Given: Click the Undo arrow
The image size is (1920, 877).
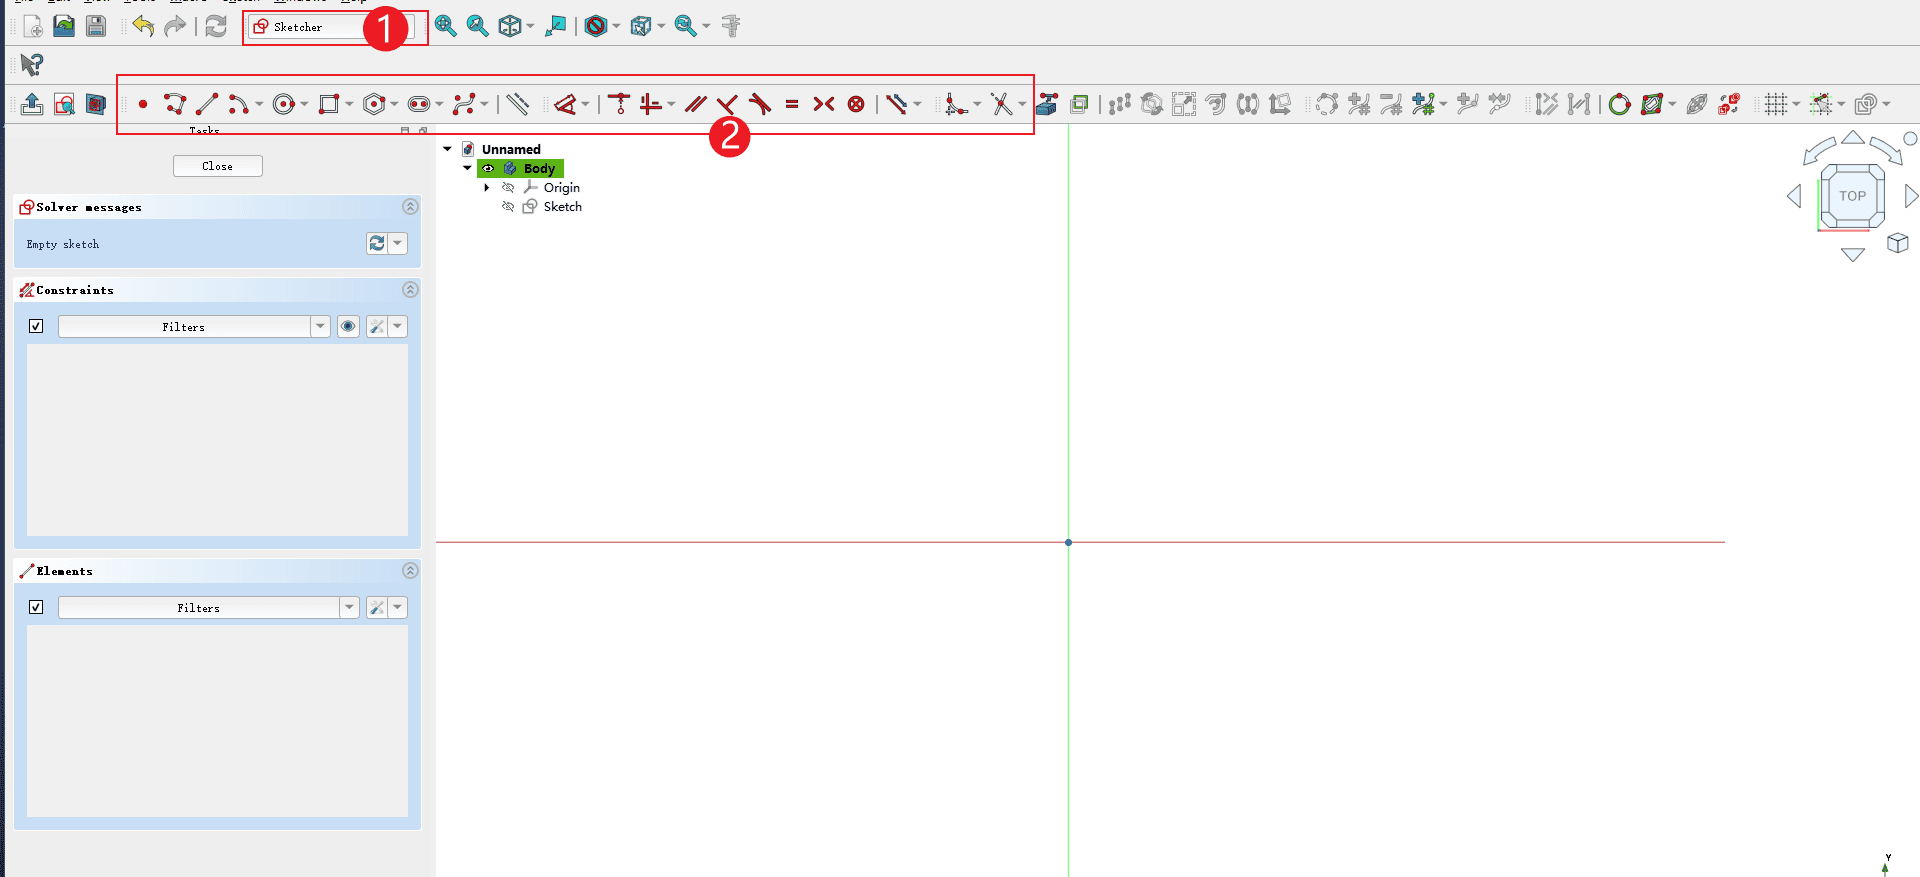Looking at the screenshot, I should [x=143, y=27].
